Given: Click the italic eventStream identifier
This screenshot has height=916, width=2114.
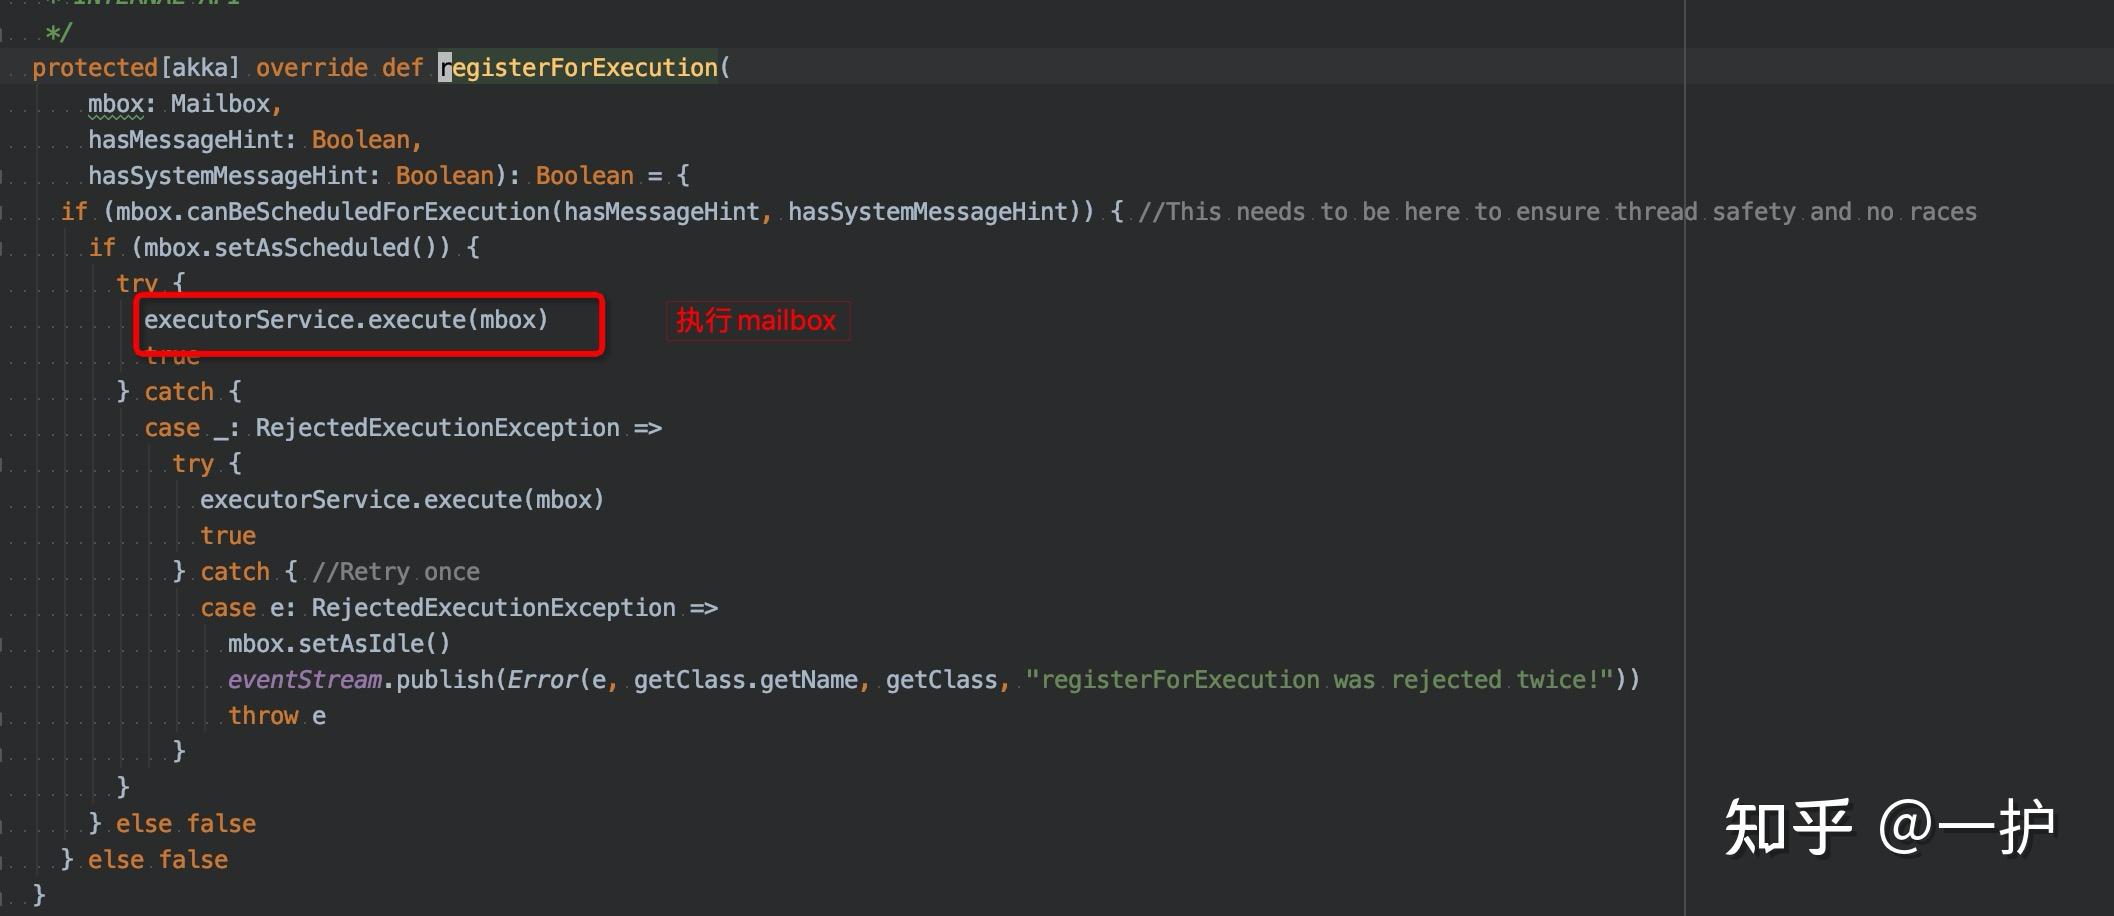Looking at the screenshot, I should pos(304,680).
